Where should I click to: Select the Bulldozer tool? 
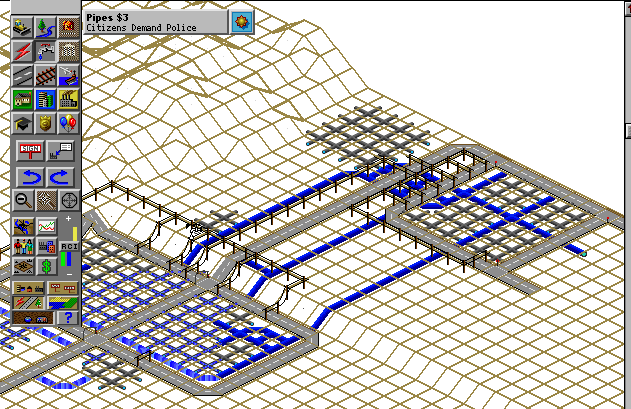(22, 27)
